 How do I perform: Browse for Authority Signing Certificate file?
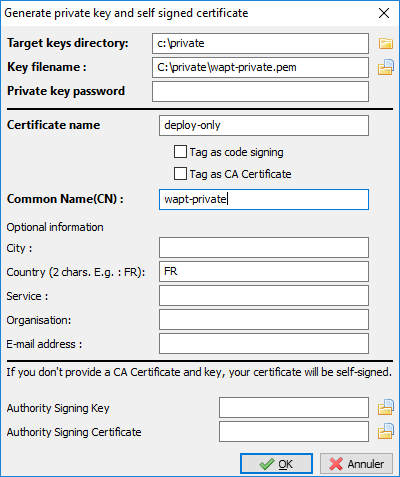pyautogui.click(x=386, y=431)
